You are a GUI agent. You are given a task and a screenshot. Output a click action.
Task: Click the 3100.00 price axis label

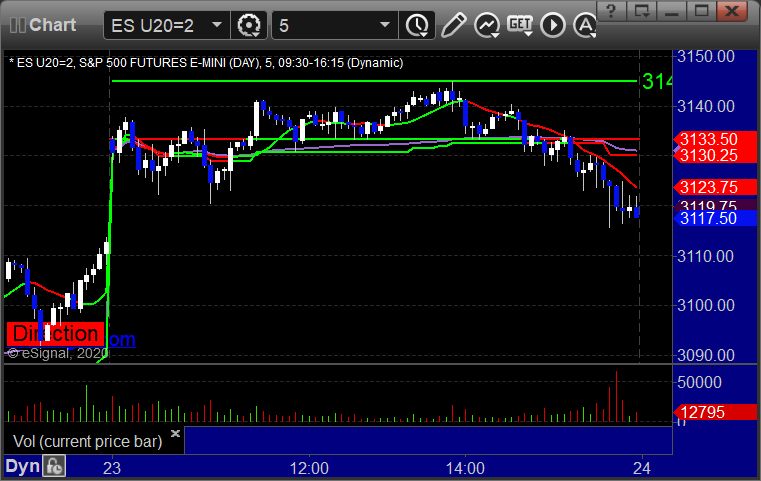706,305
